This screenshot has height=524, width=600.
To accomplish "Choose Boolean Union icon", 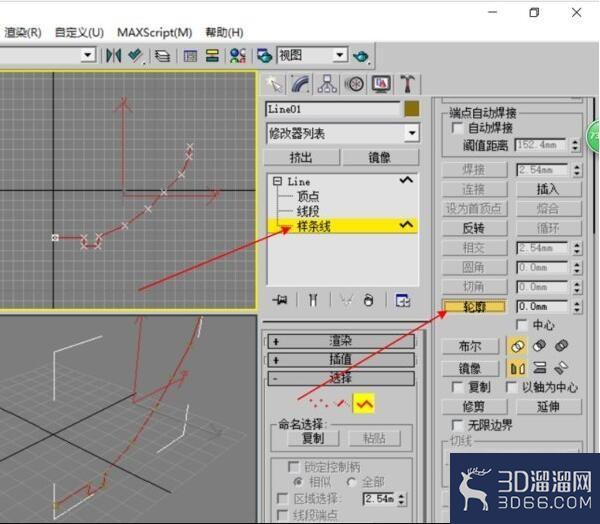I will pyautogui.click(x=517, y=346).
